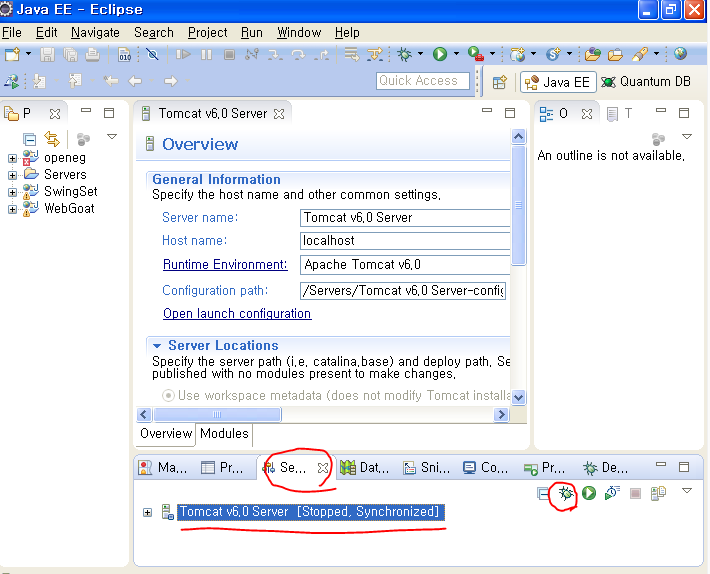Switch to the Markers tab
The width and height of the screenshot is (710, 574).
(163, 468)
